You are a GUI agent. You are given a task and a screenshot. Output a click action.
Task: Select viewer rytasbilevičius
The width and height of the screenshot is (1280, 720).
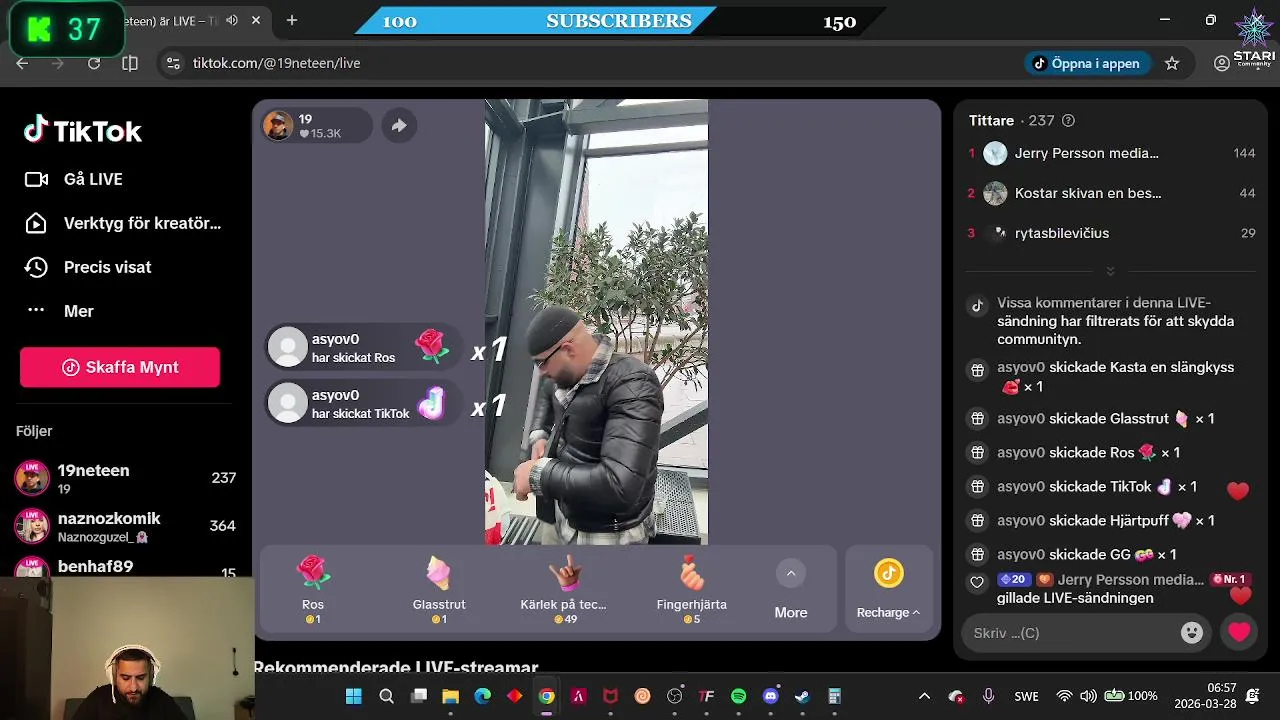tap(1110, 233)
